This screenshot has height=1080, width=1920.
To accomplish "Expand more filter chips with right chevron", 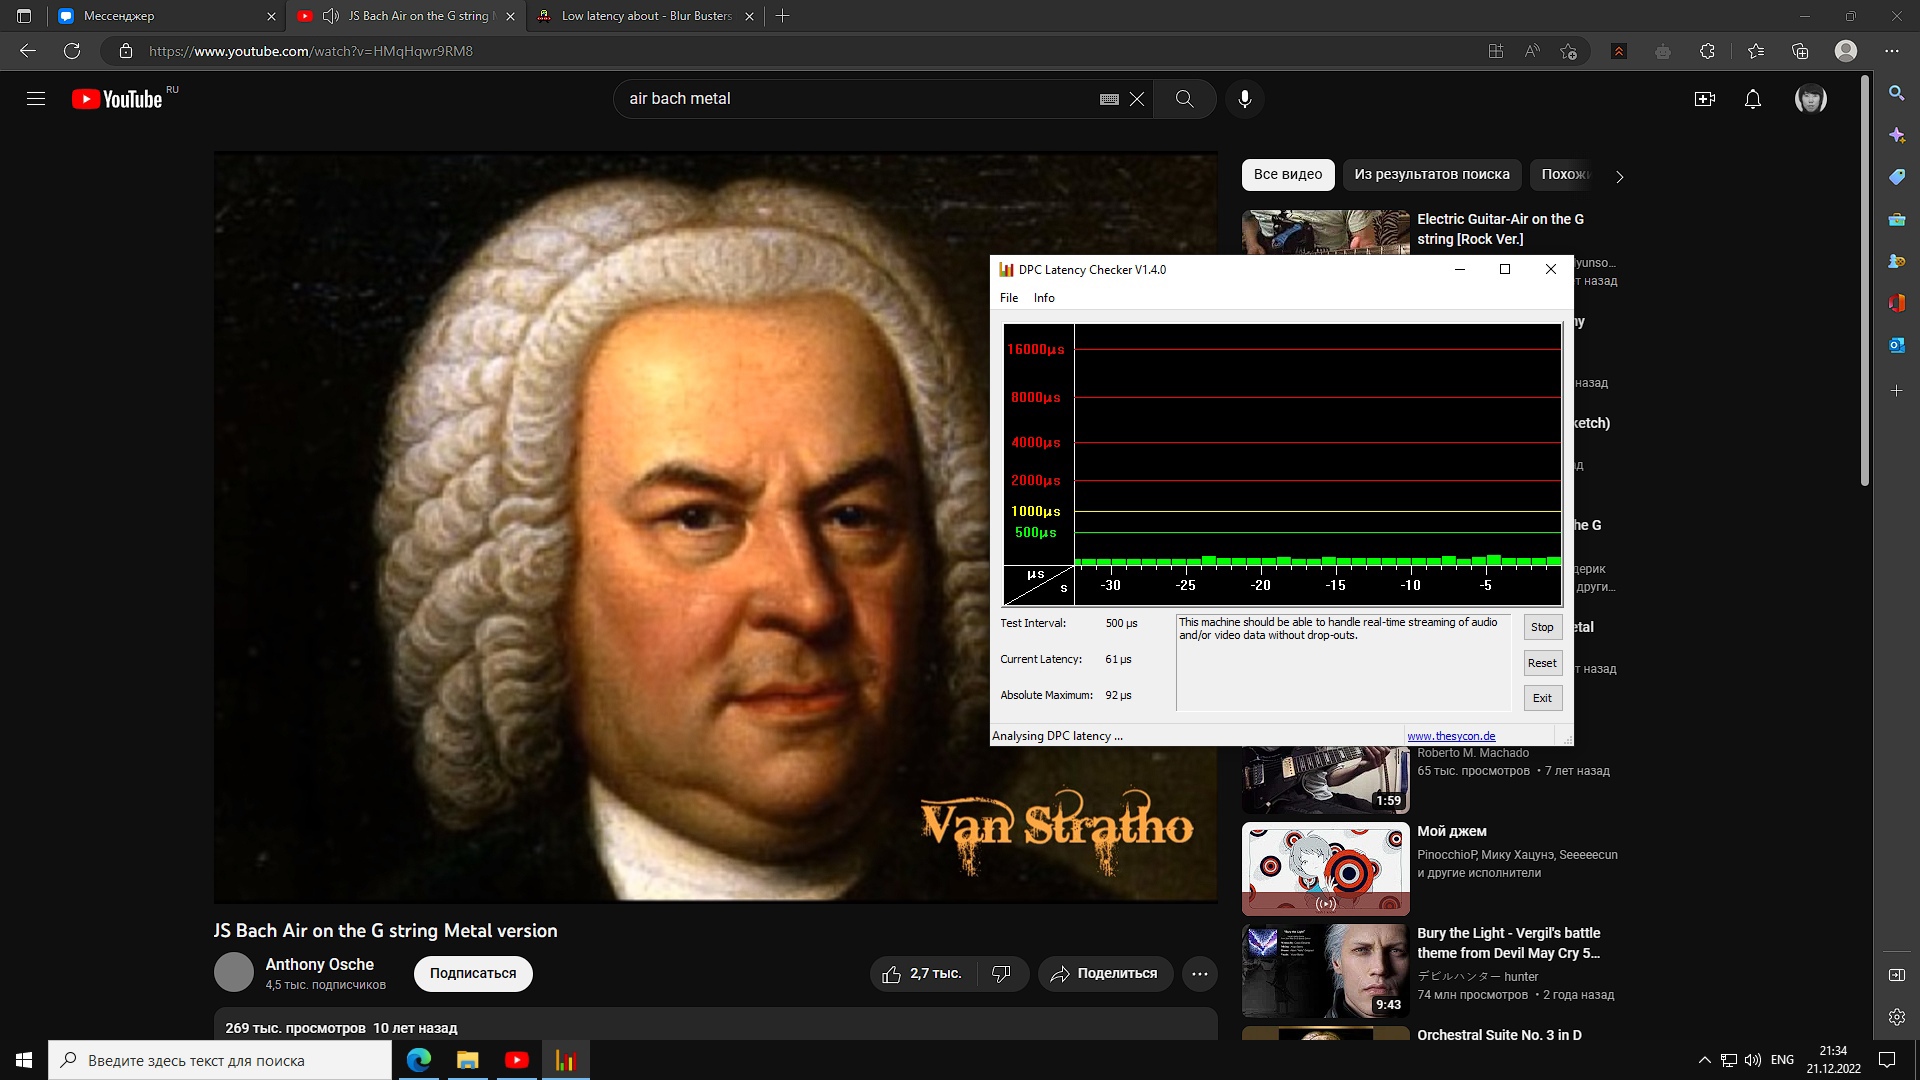I will point(1619,177).
